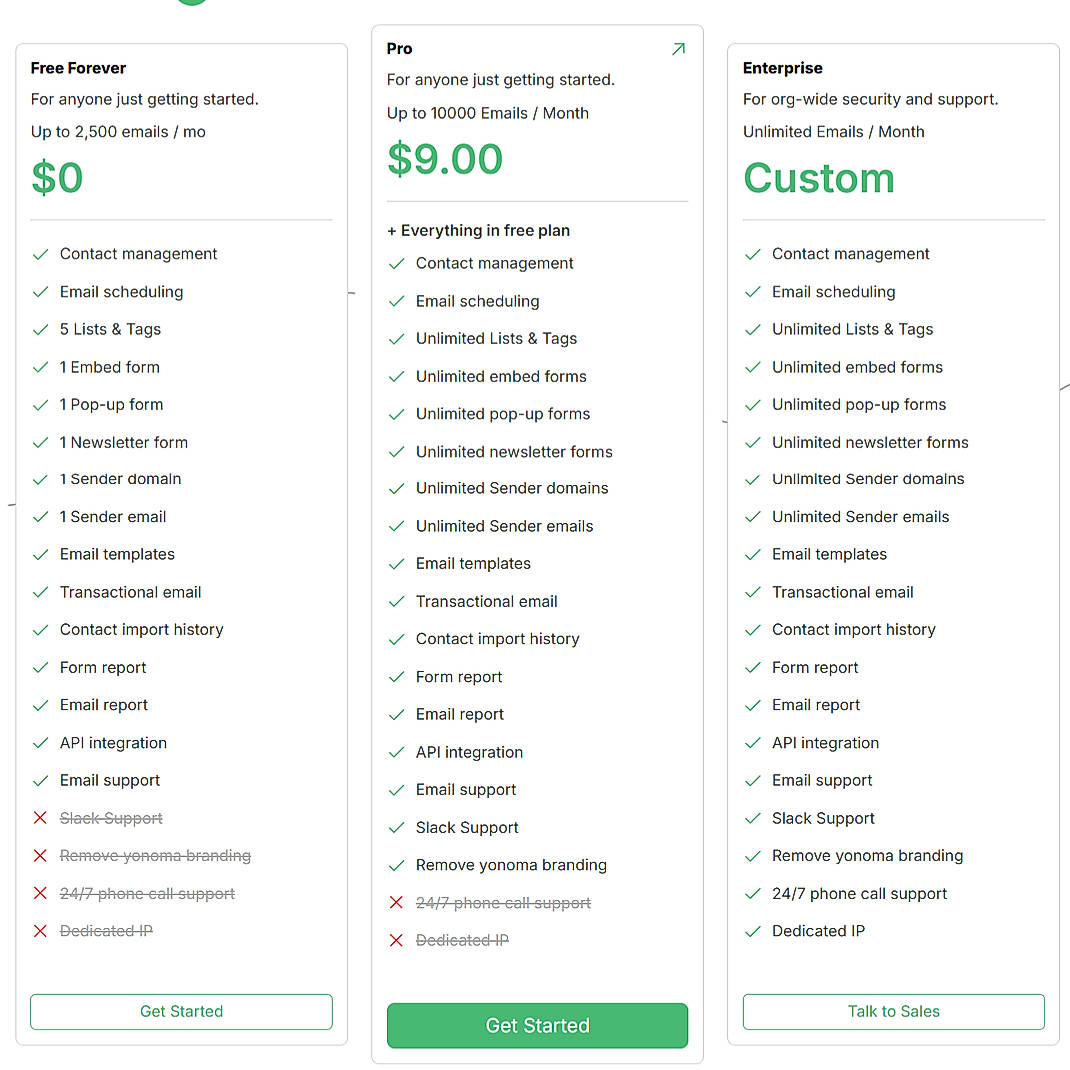Viewport: 1070px width, 1070px height.
Task: Click Get Started on the Pro plan
Action: (537, 1025)
